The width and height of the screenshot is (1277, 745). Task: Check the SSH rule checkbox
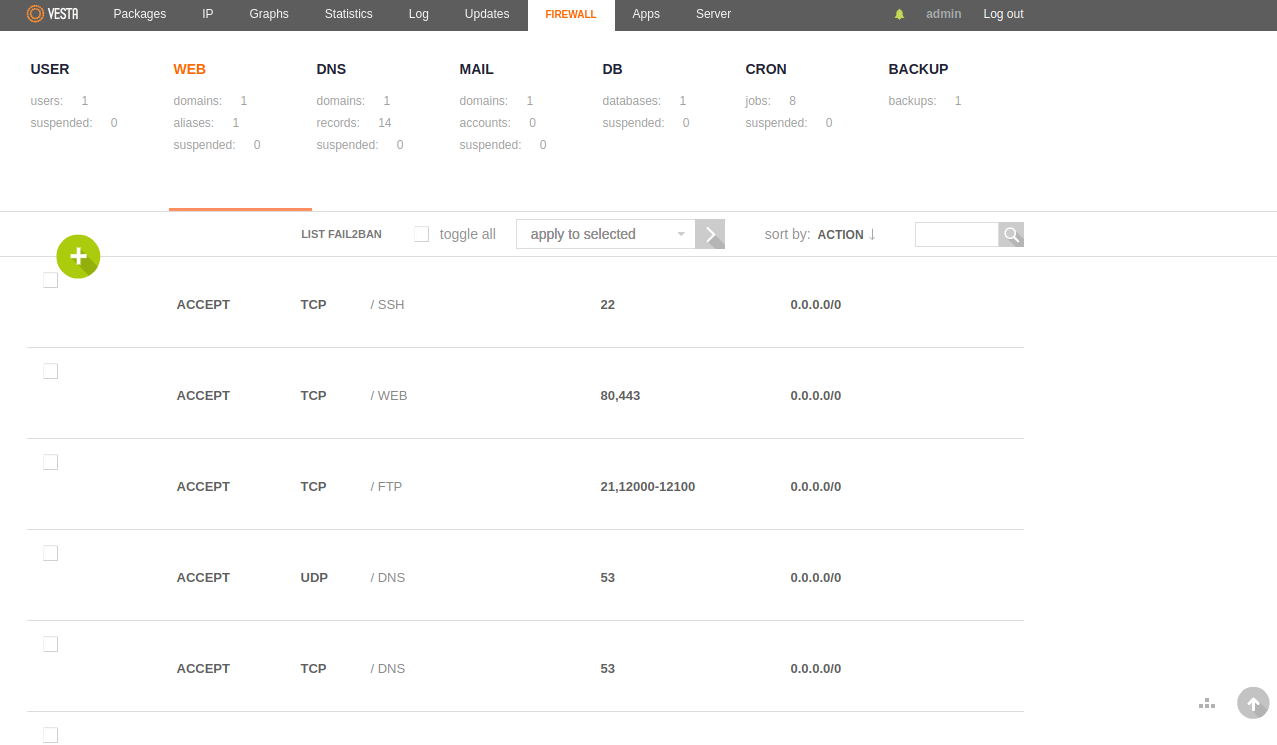pos(51,281)
